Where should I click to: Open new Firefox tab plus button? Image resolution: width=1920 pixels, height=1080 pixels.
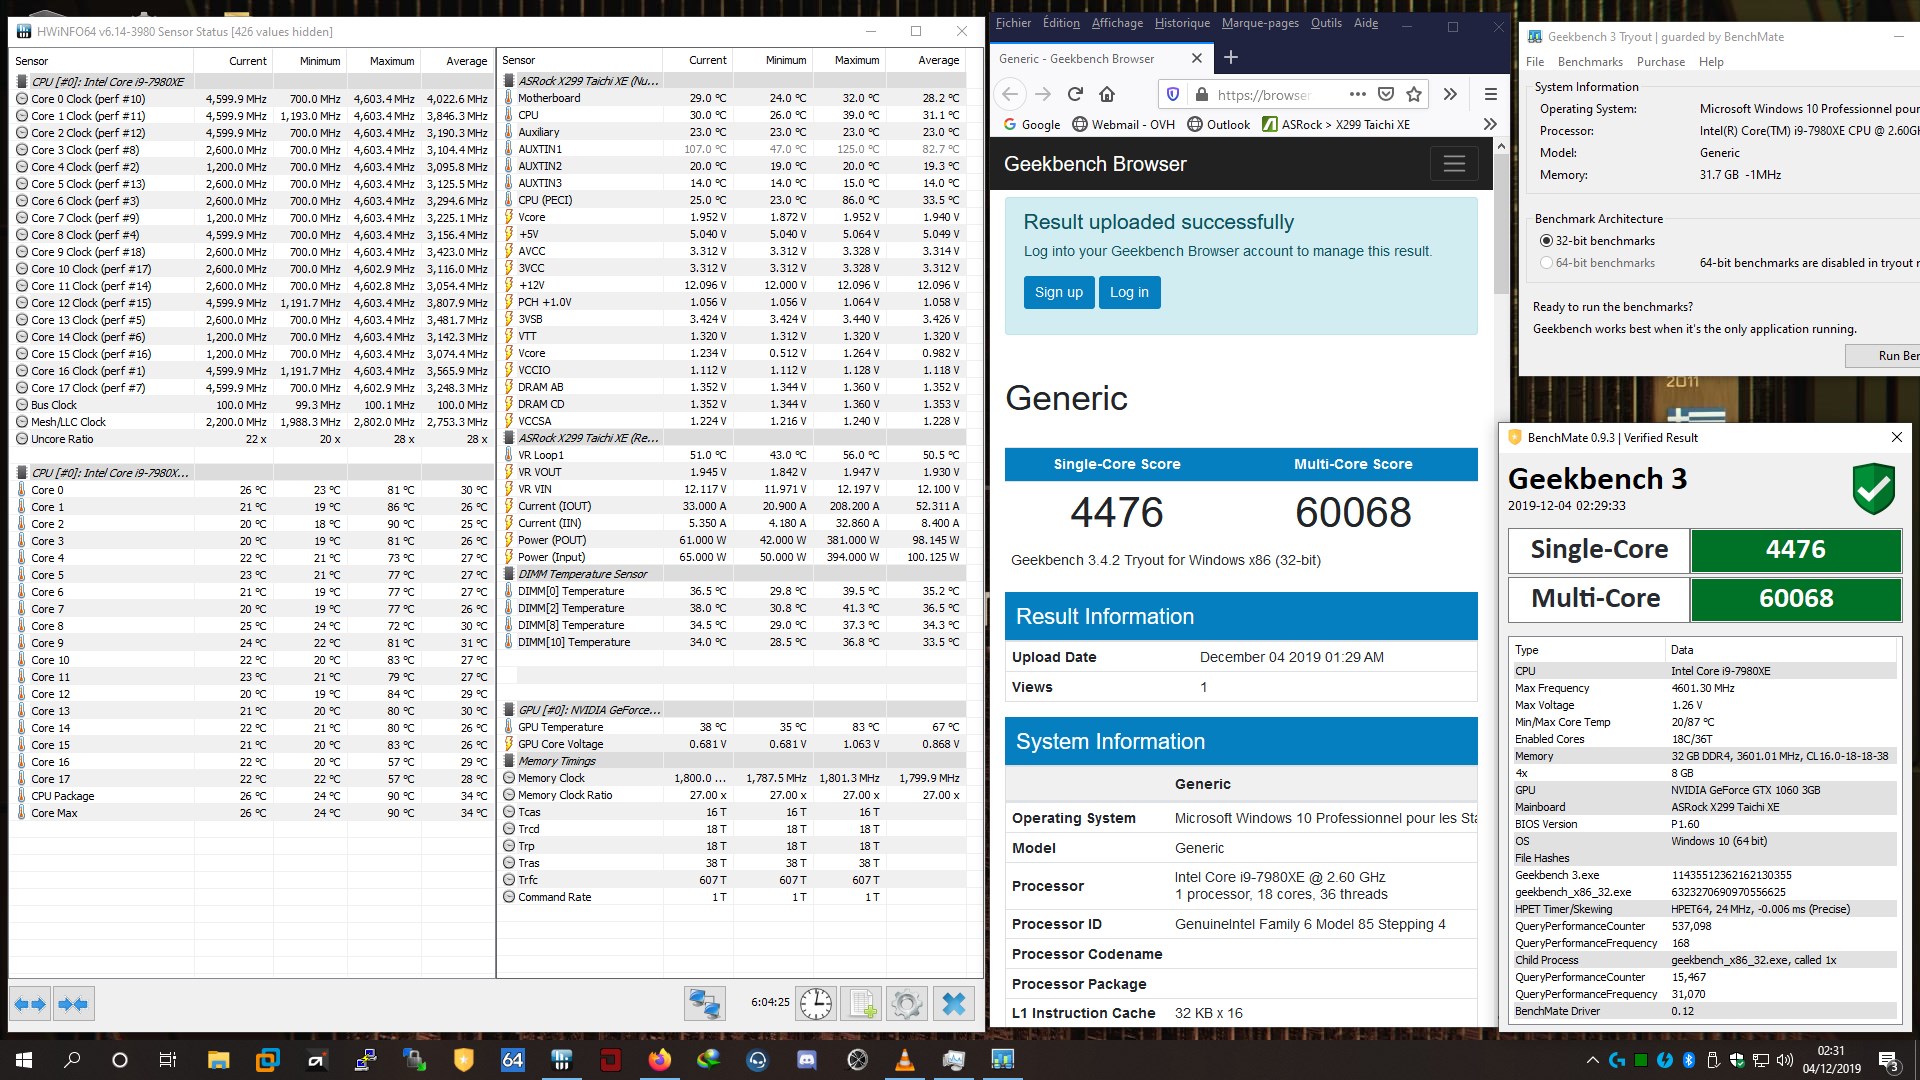tap(1231, 58)
